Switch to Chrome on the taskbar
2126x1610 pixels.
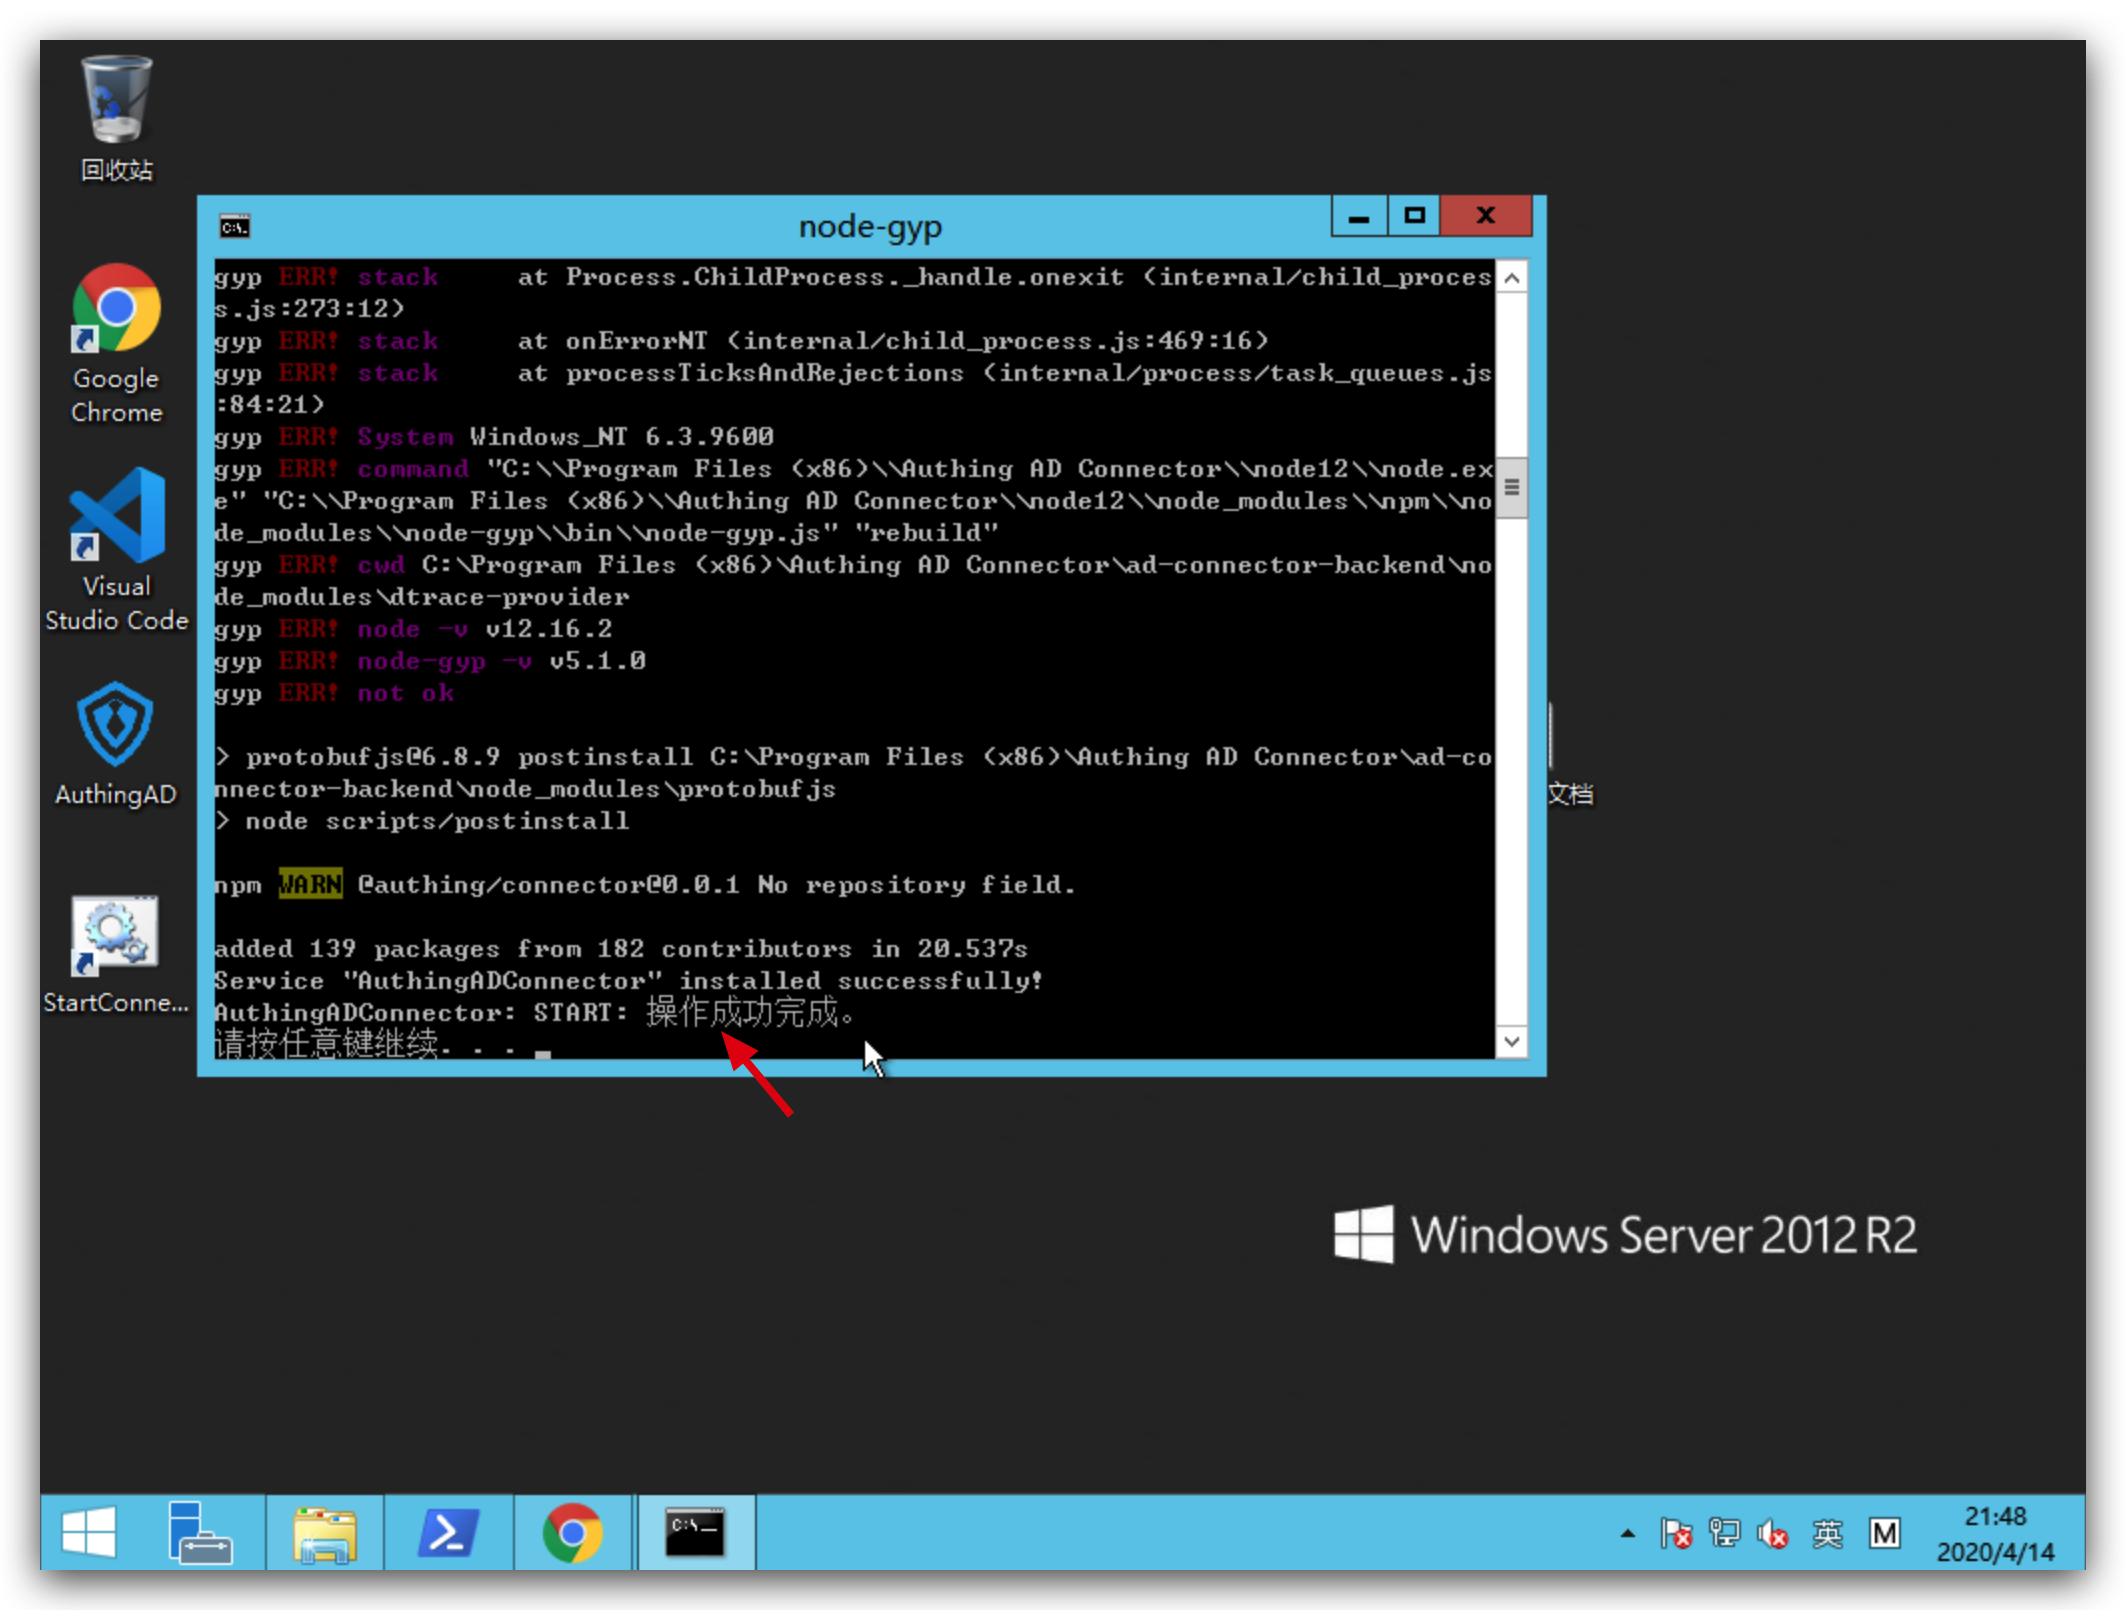point(572,1532)
